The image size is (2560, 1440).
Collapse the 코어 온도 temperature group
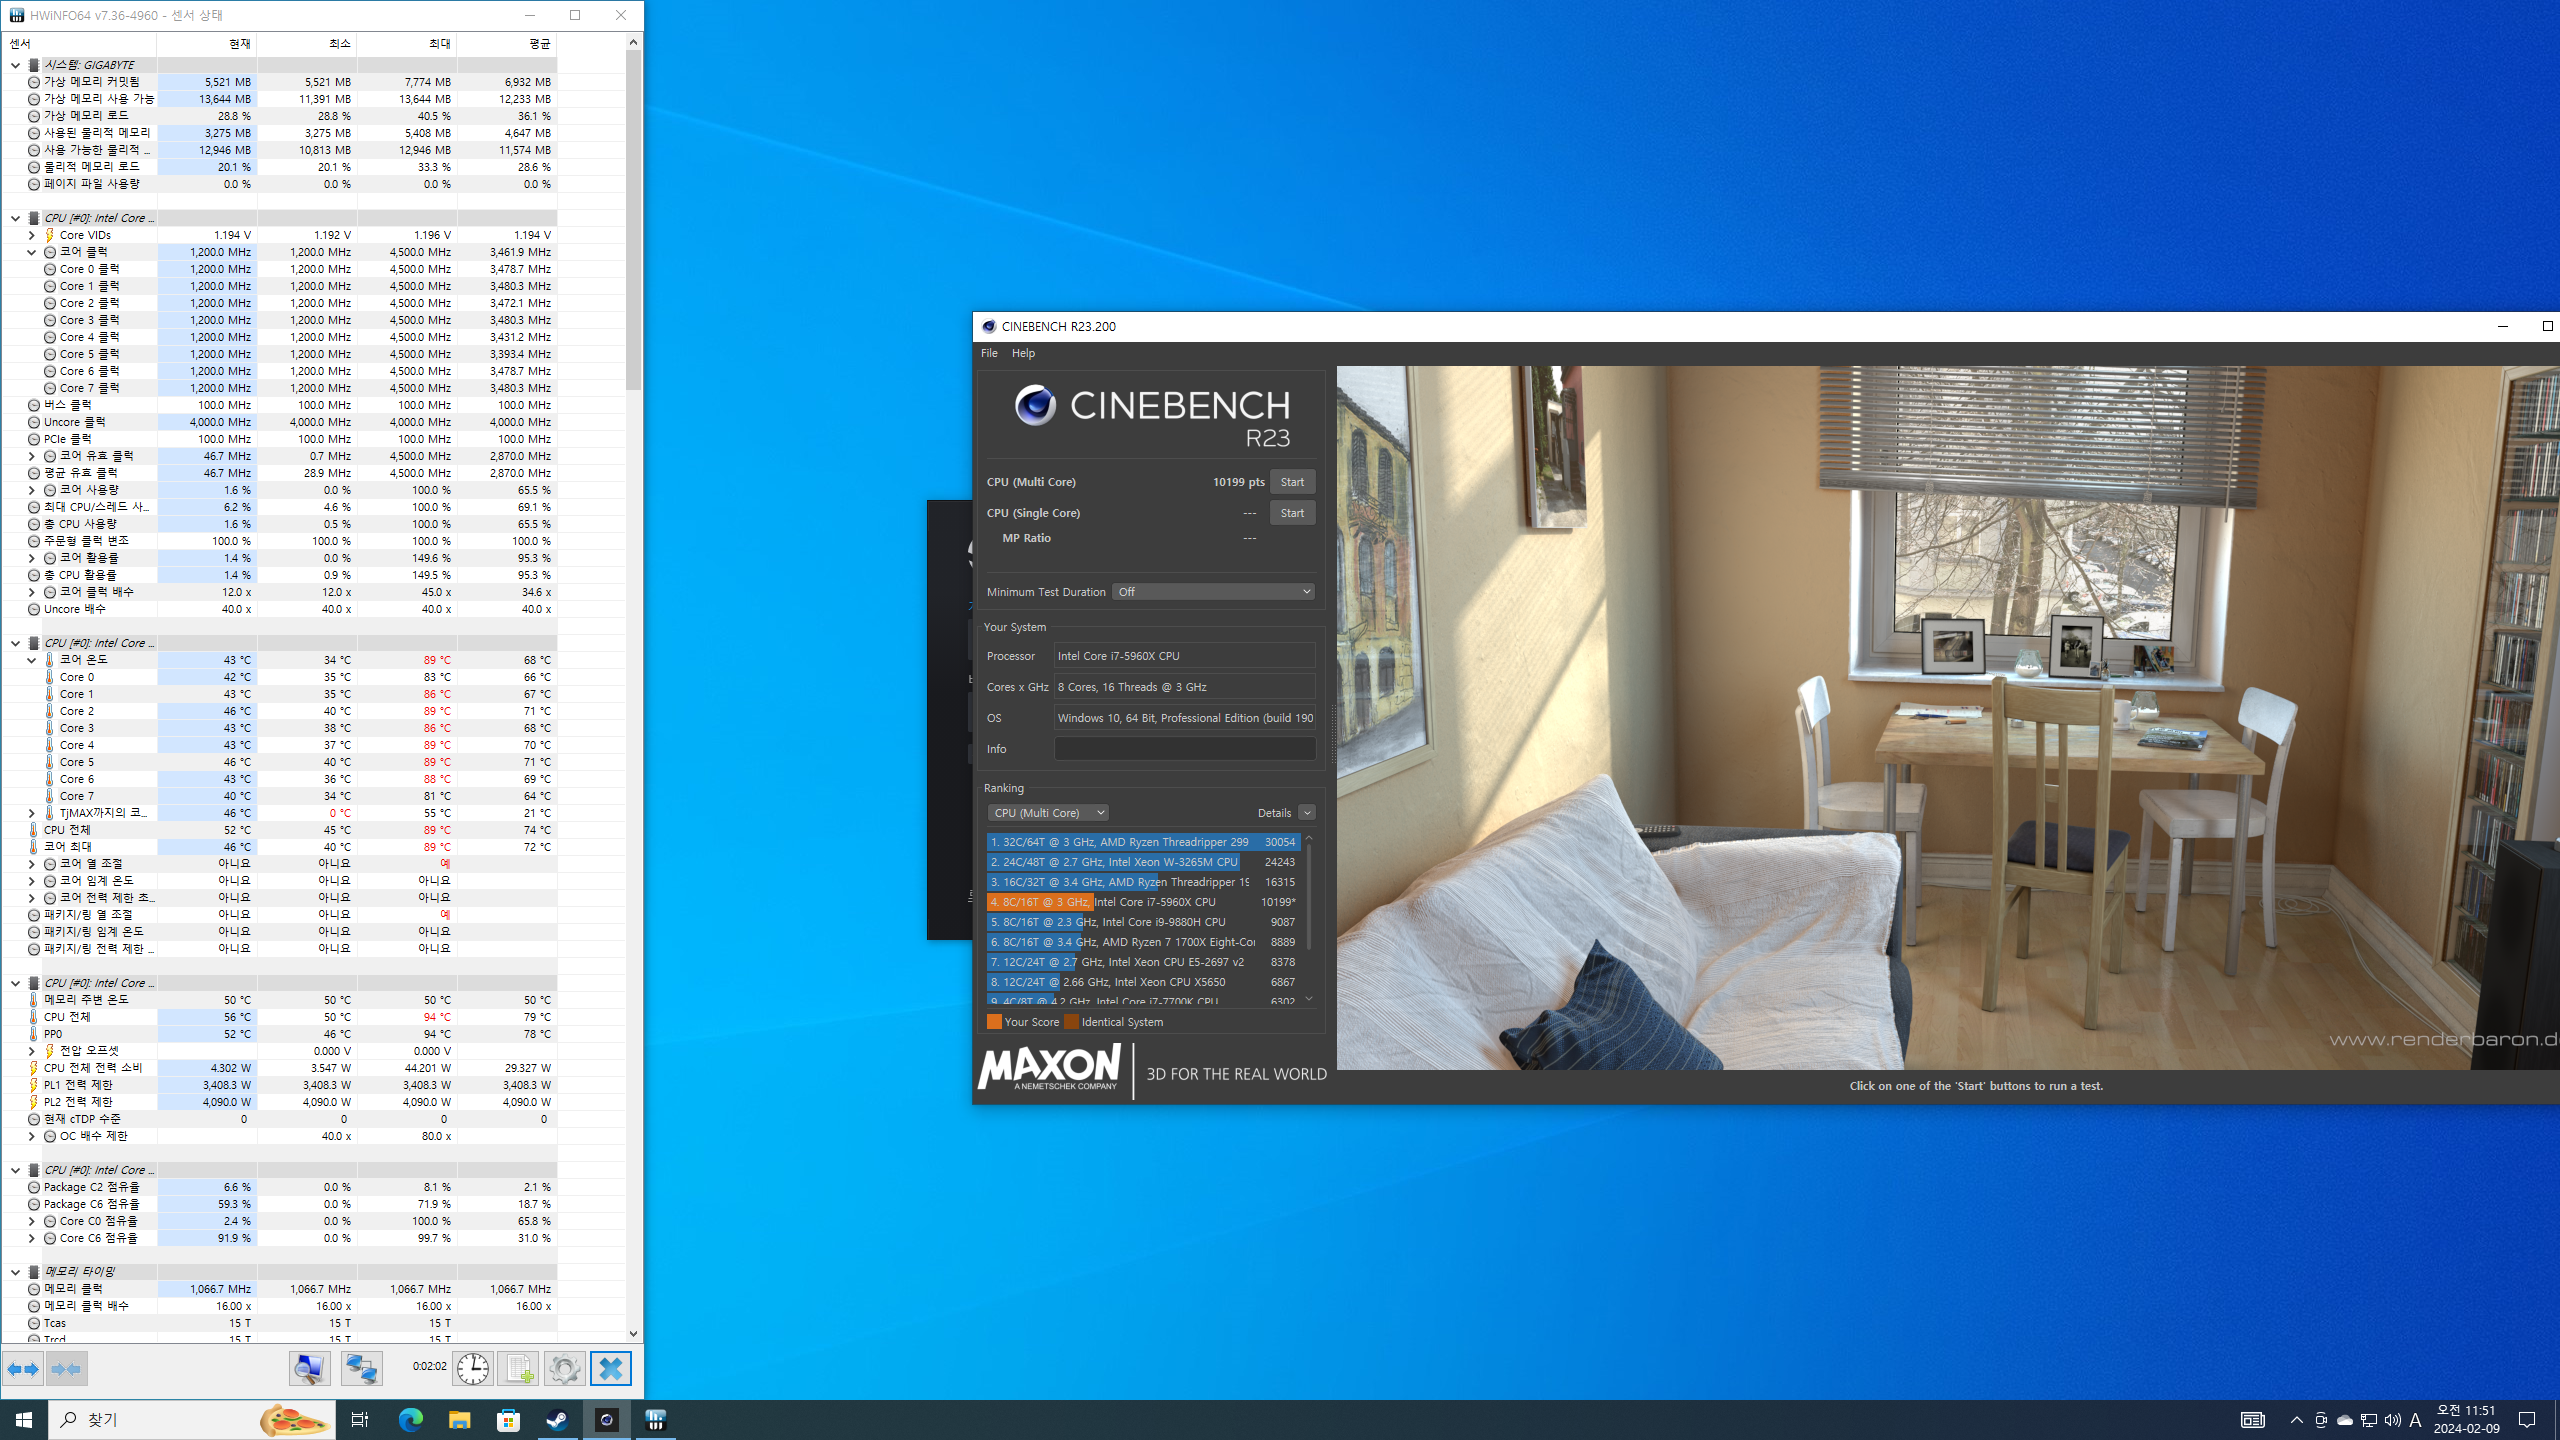32,660
